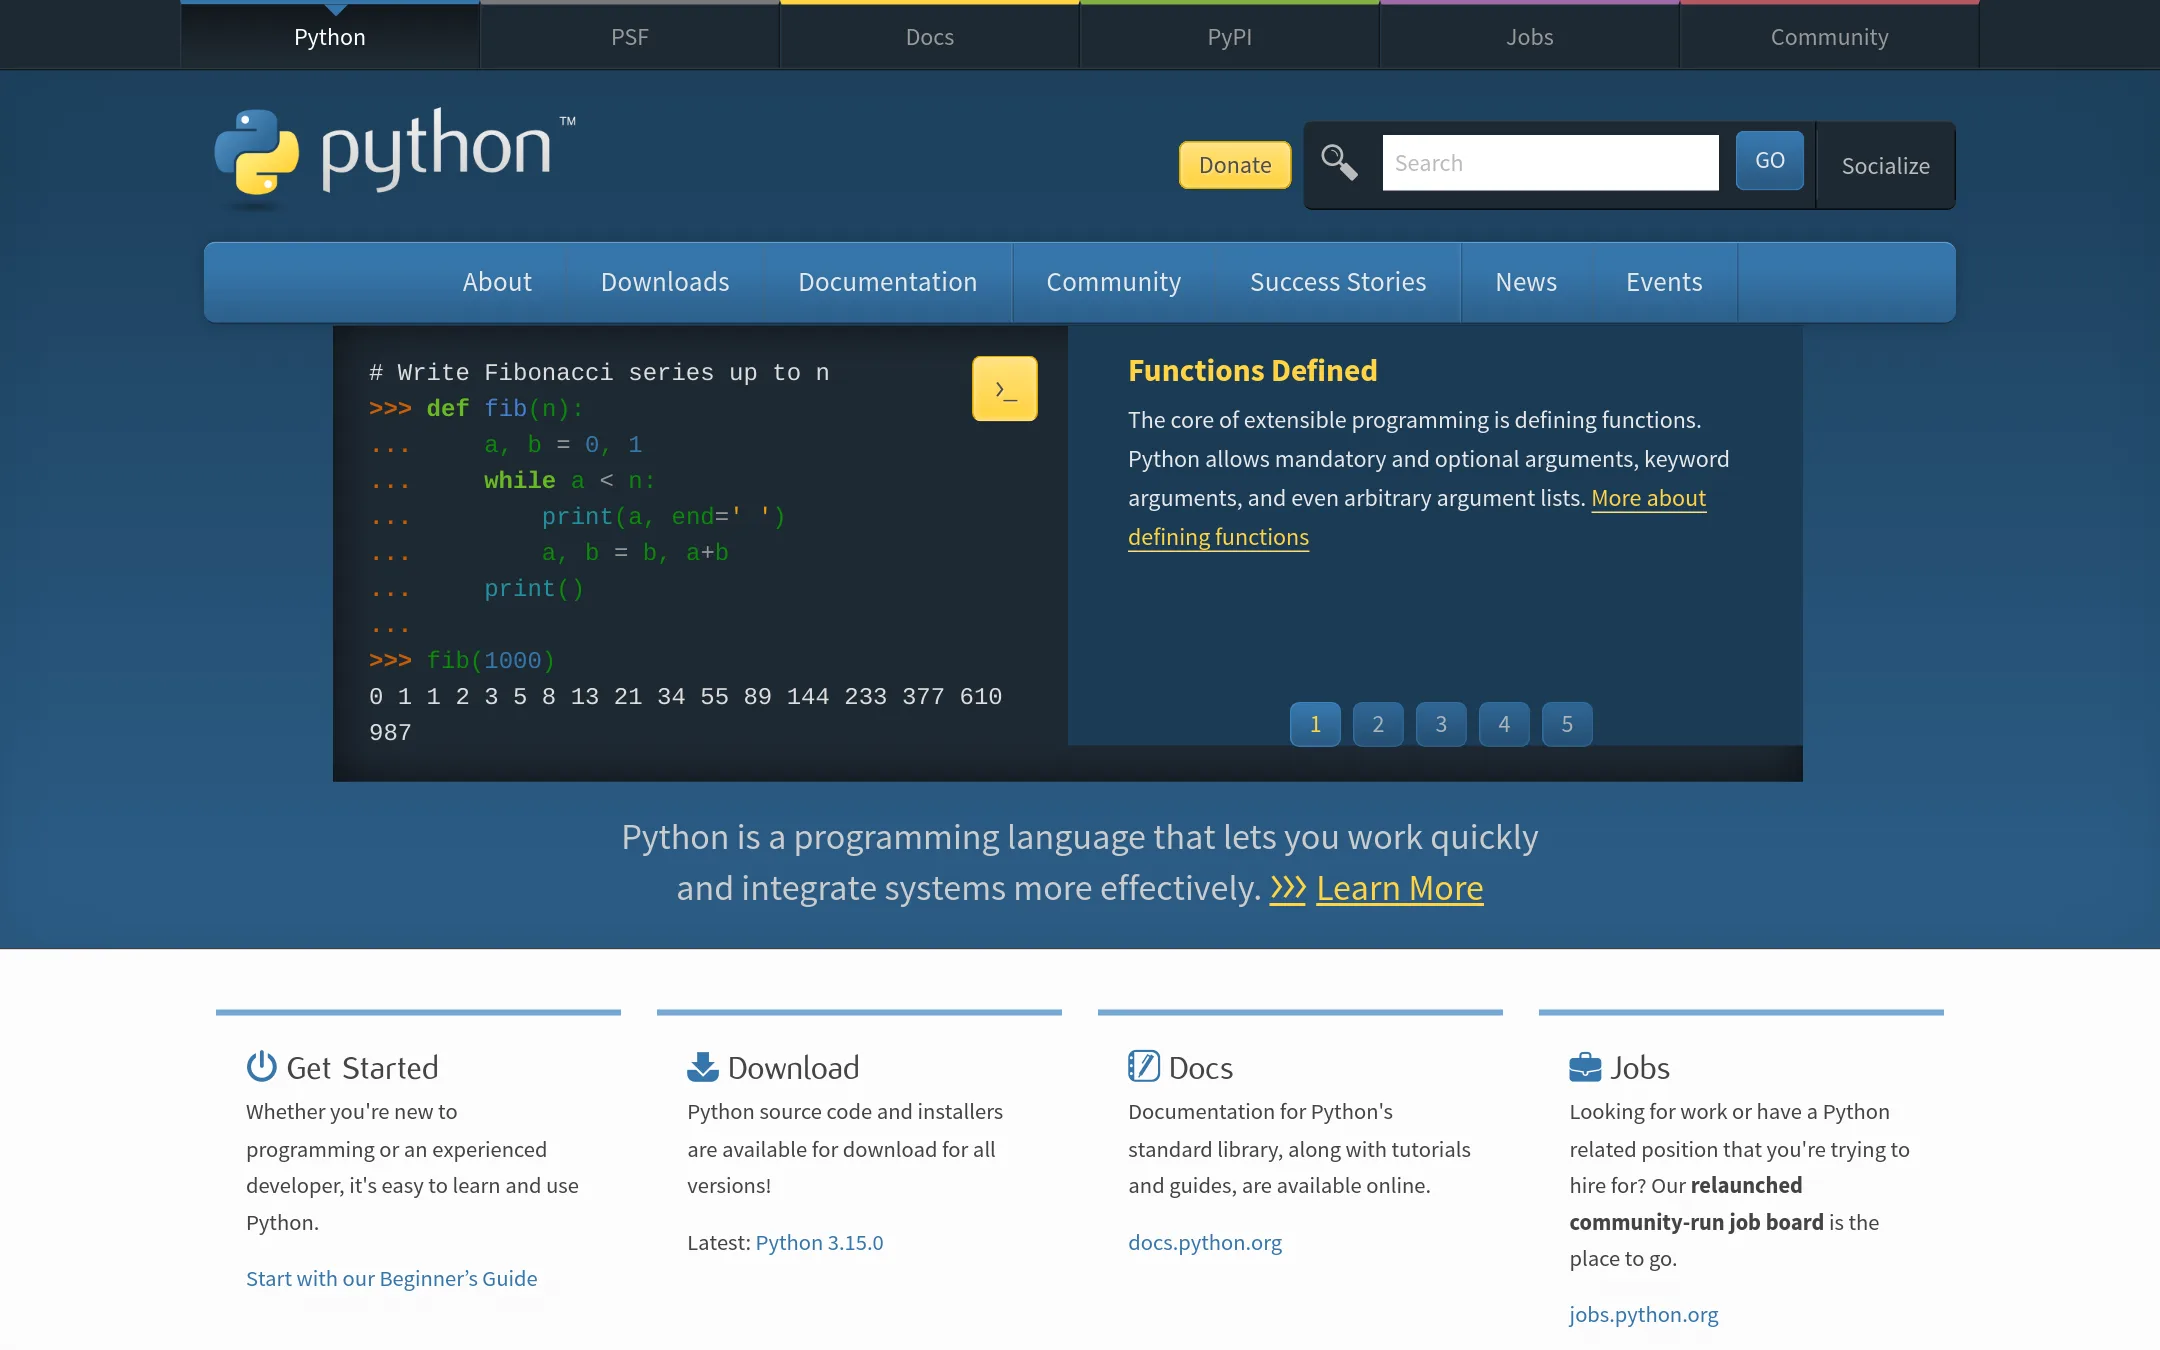Click the Download section heading
The image size is (2160, 1350).
(x=793, y=1068)
